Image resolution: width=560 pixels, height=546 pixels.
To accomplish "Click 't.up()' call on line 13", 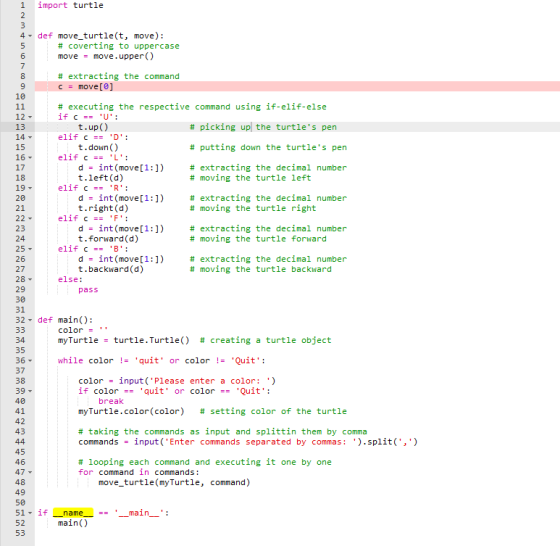I will [93, 127].
